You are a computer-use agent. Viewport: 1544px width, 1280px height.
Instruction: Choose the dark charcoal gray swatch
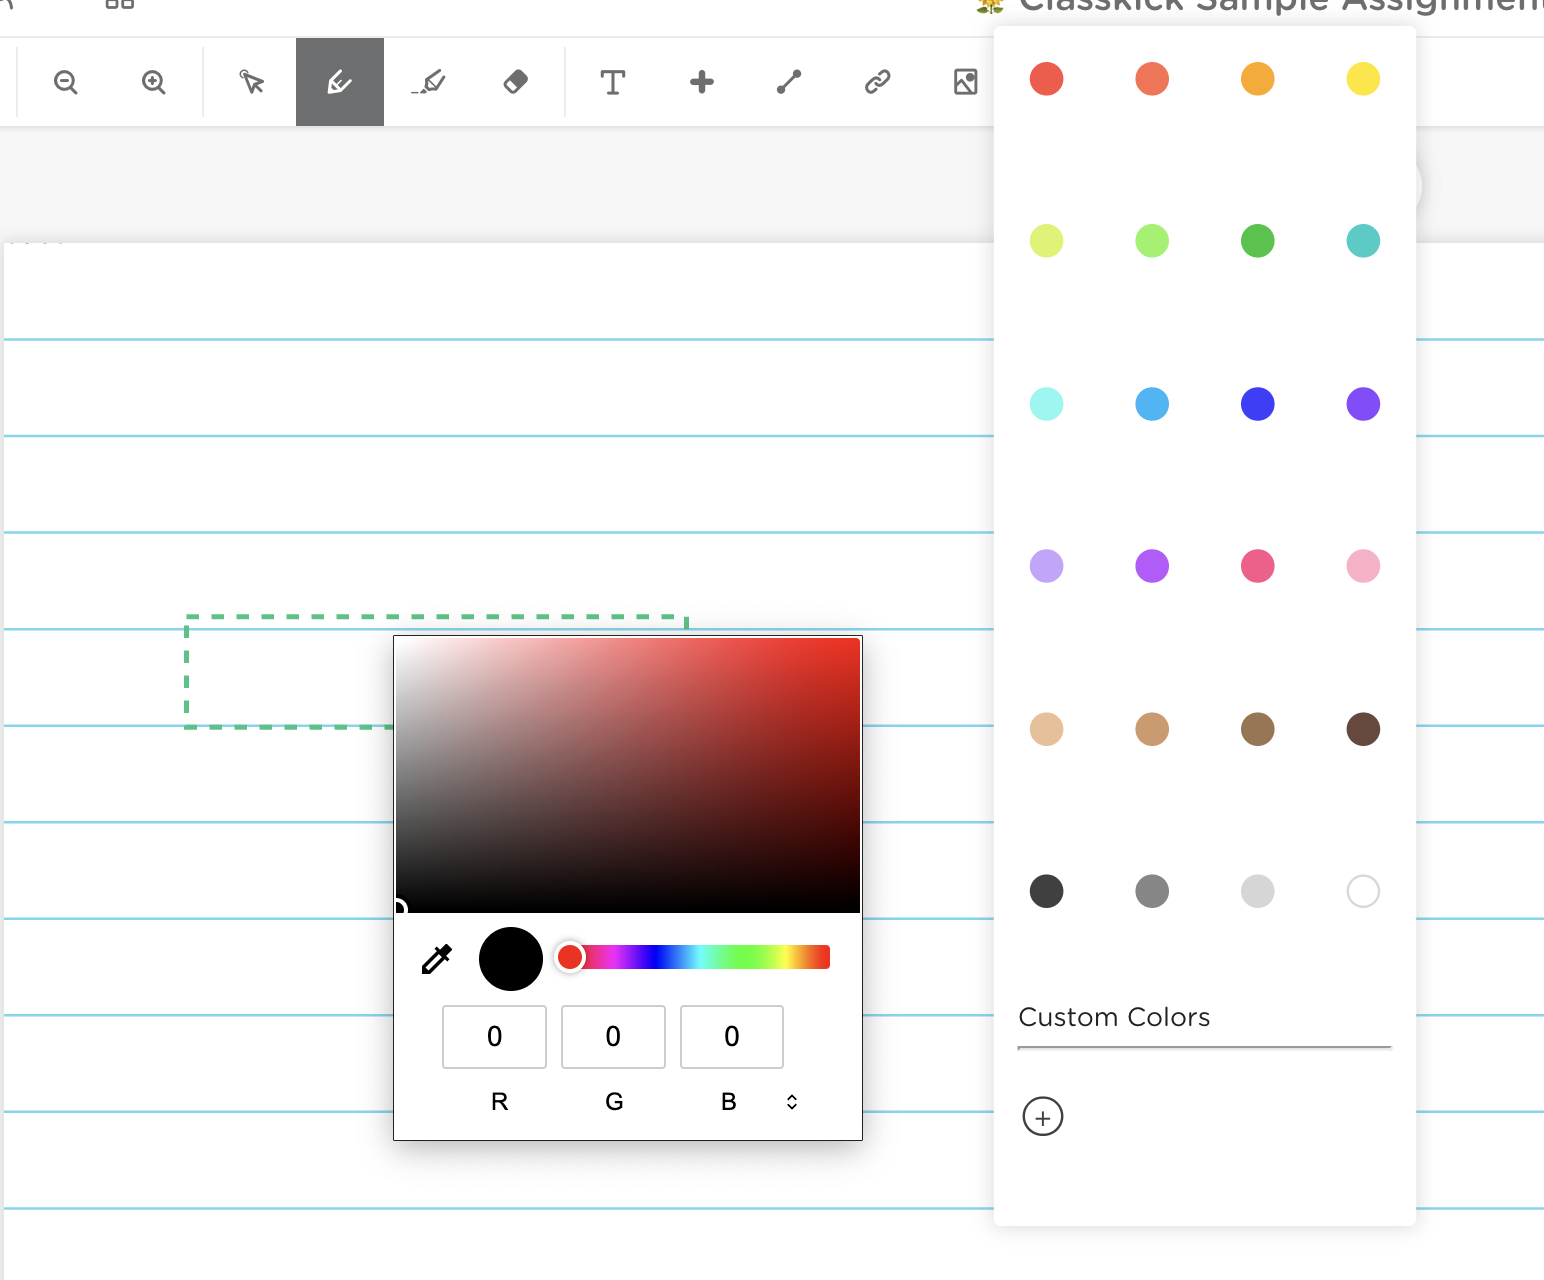tap(1047, 891)
